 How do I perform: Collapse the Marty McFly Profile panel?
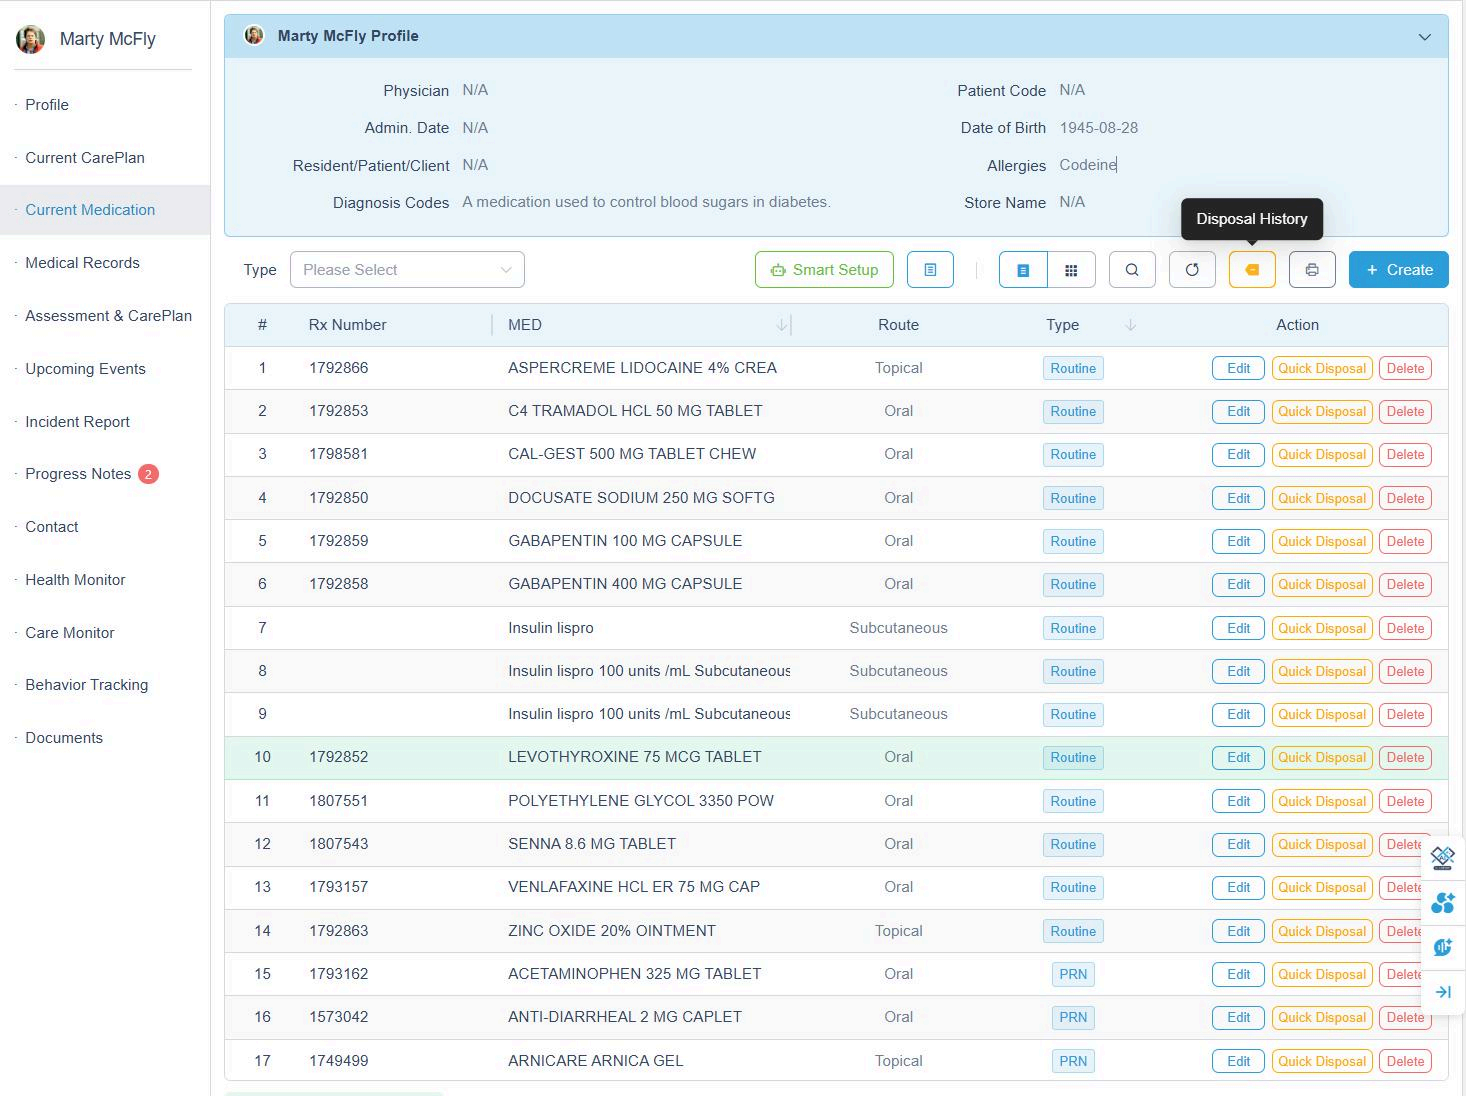tap(1424, 37)
